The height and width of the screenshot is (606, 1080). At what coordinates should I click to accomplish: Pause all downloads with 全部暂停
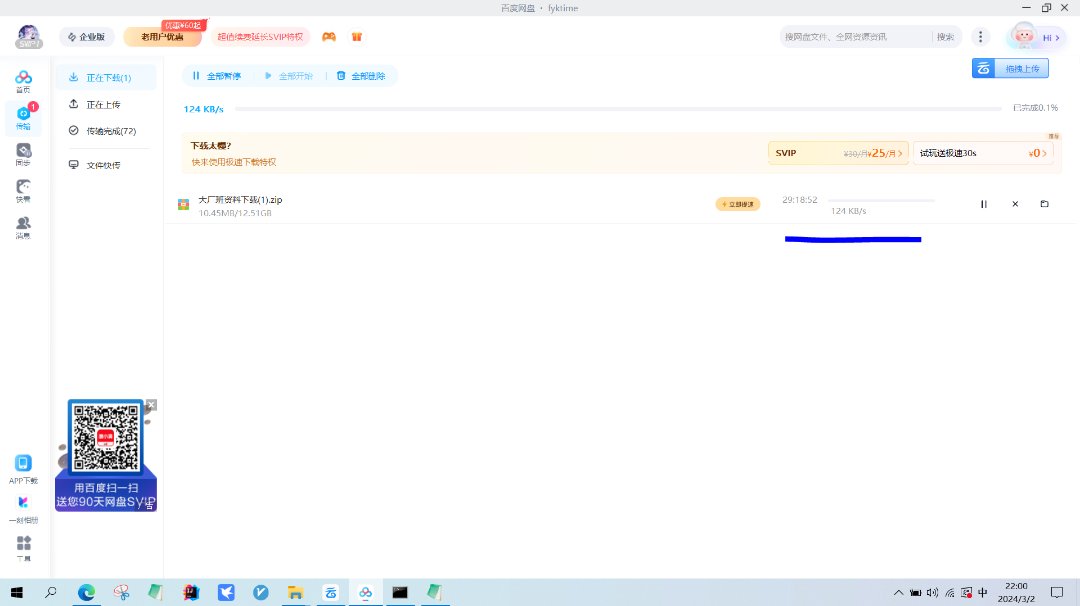click(217, 76)
